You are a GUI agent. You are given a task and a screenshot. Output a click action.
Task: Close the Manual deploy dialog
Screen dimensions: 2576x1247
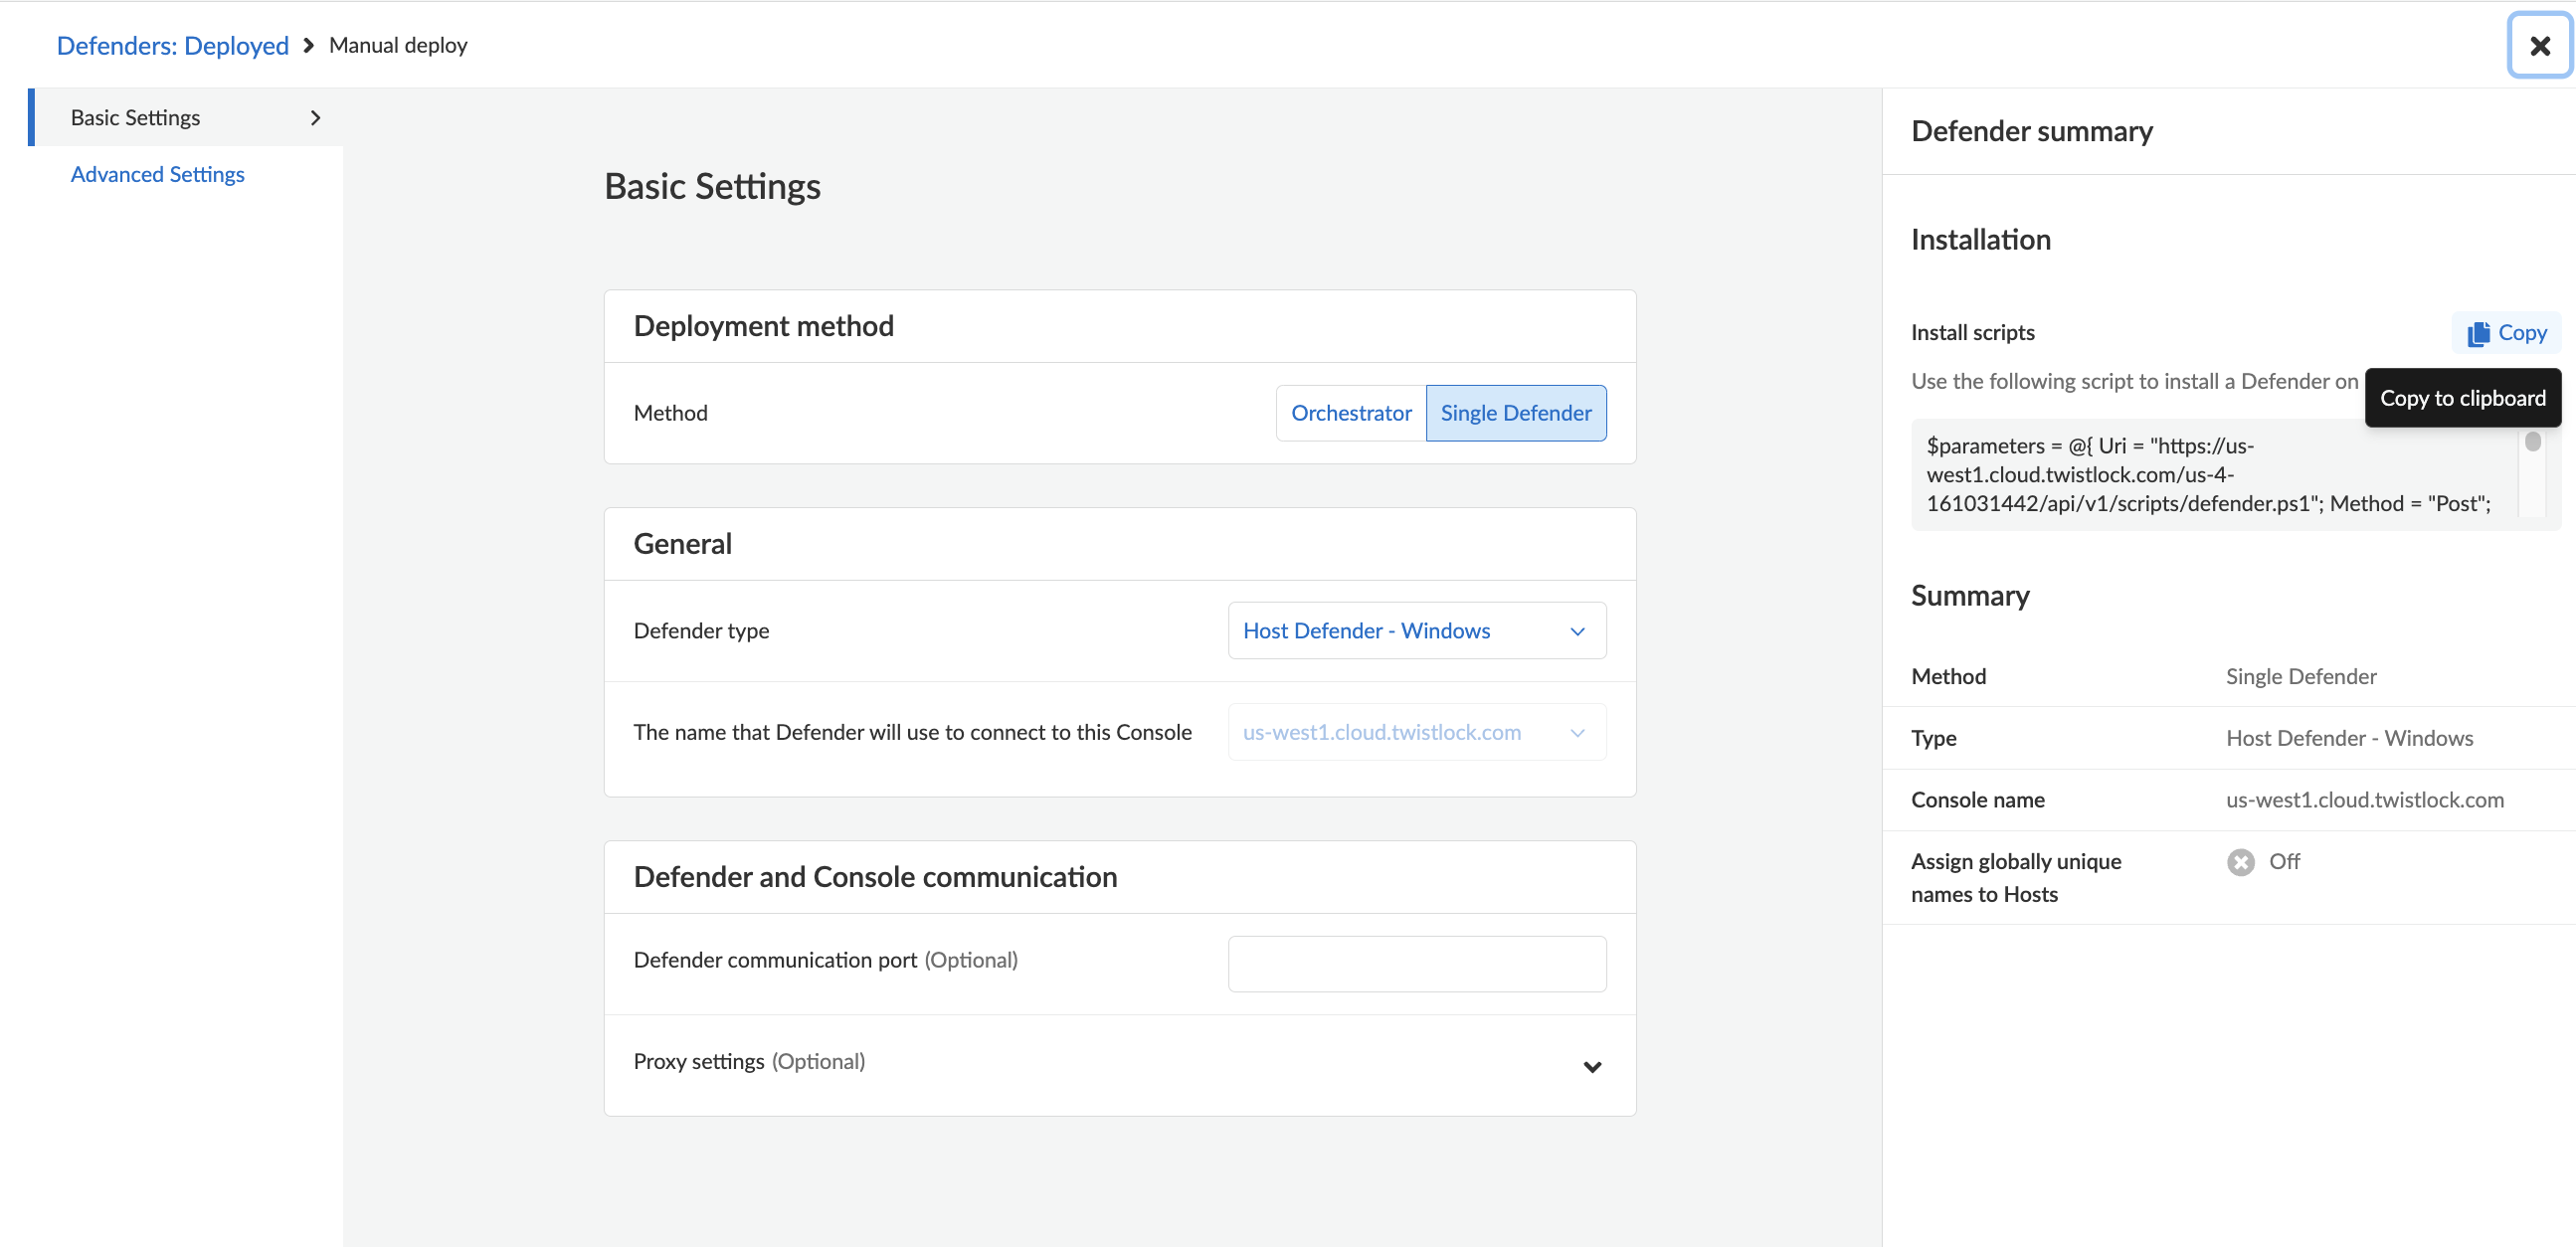(x=2539, y=46)
